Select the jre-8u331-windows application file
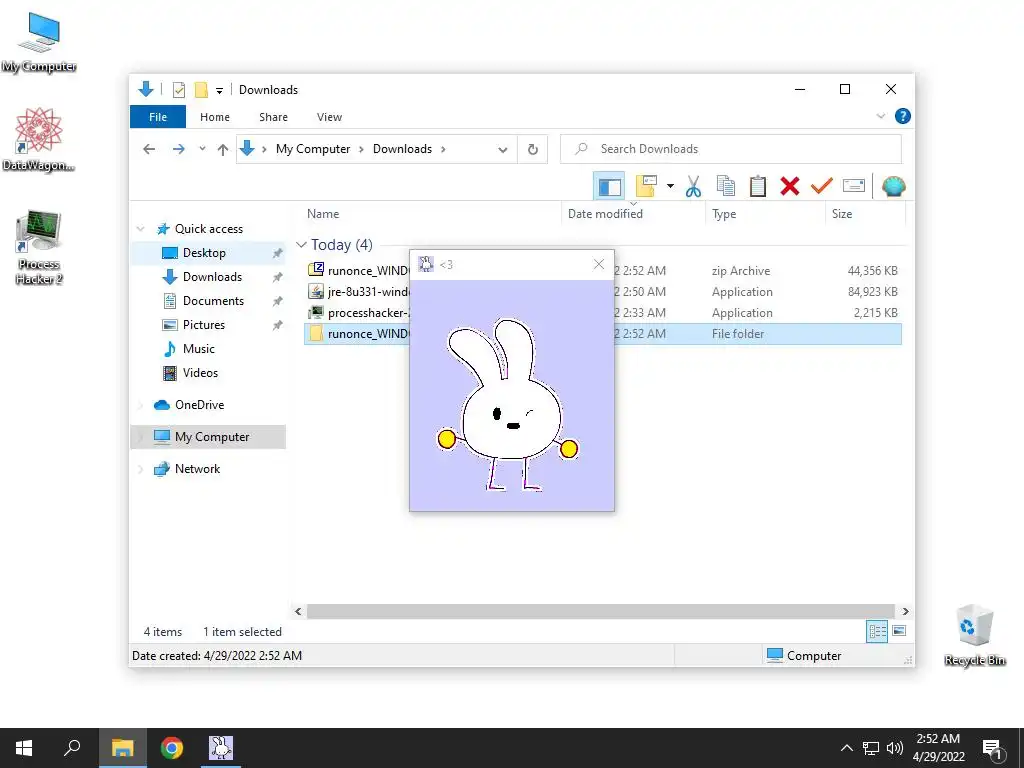 tap(603, 292)
